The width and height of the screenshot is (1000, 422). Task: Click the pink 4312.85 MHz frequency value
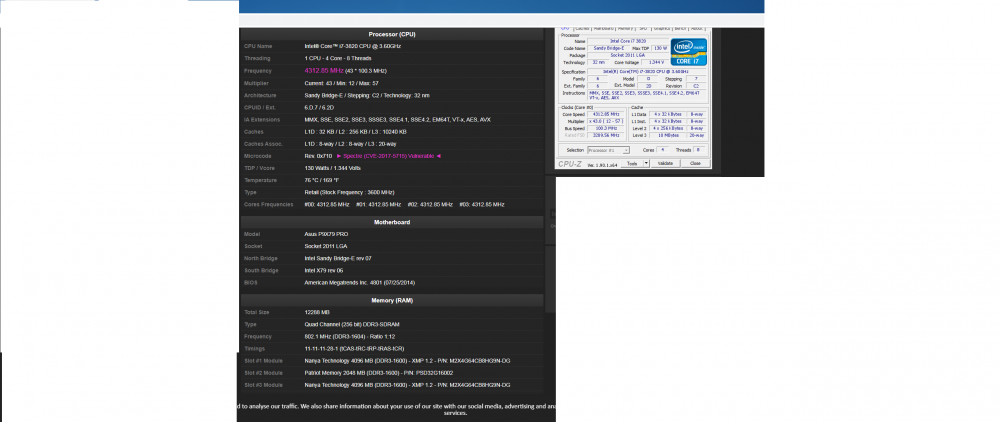[x=324, y=71]
